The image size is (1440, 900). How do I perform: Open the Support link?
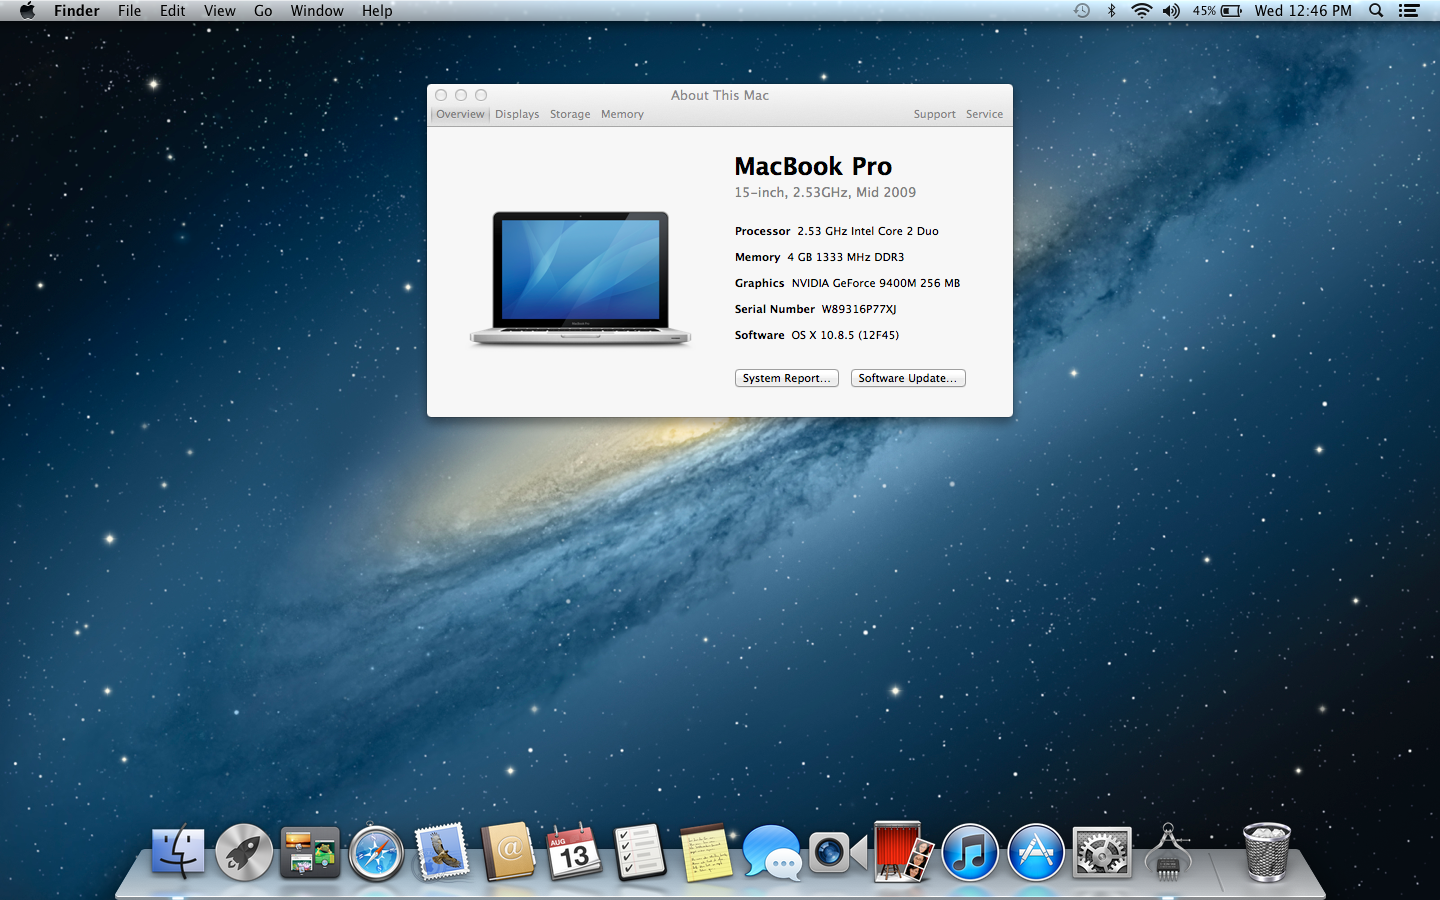(x=934, y=114)
